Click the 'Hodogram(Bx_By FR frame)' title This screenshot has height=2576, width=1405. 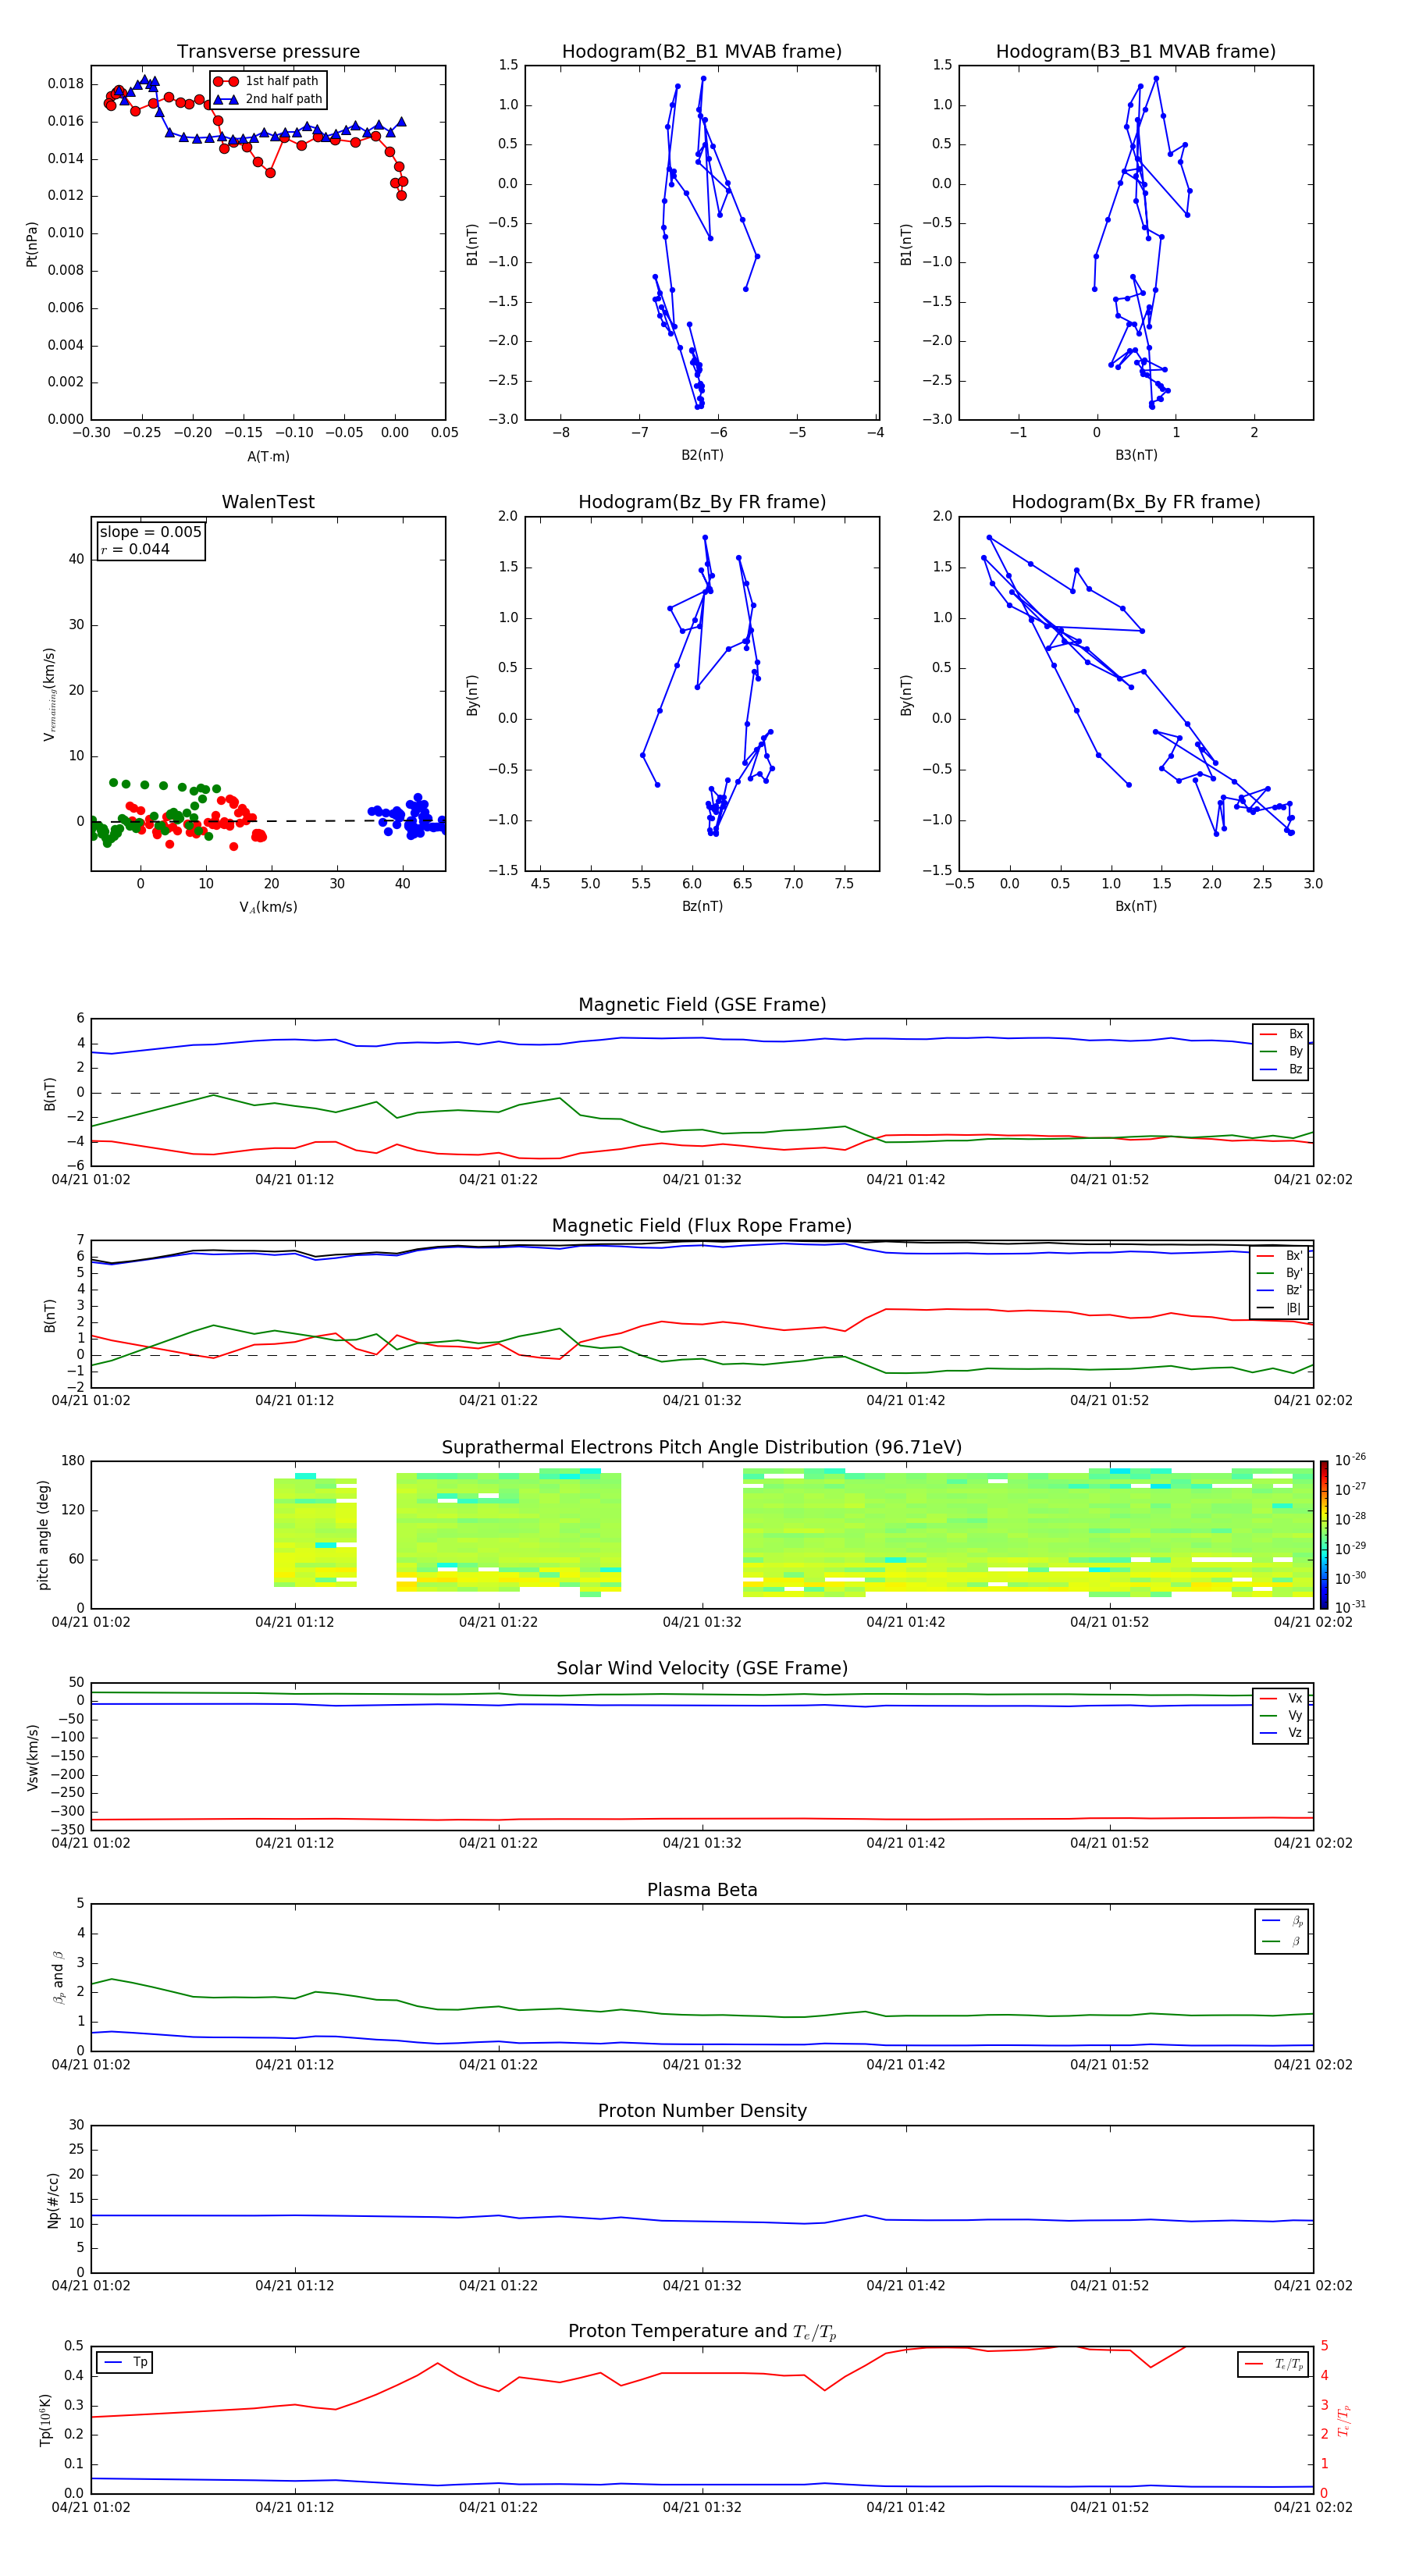(x=1136, y=502)
